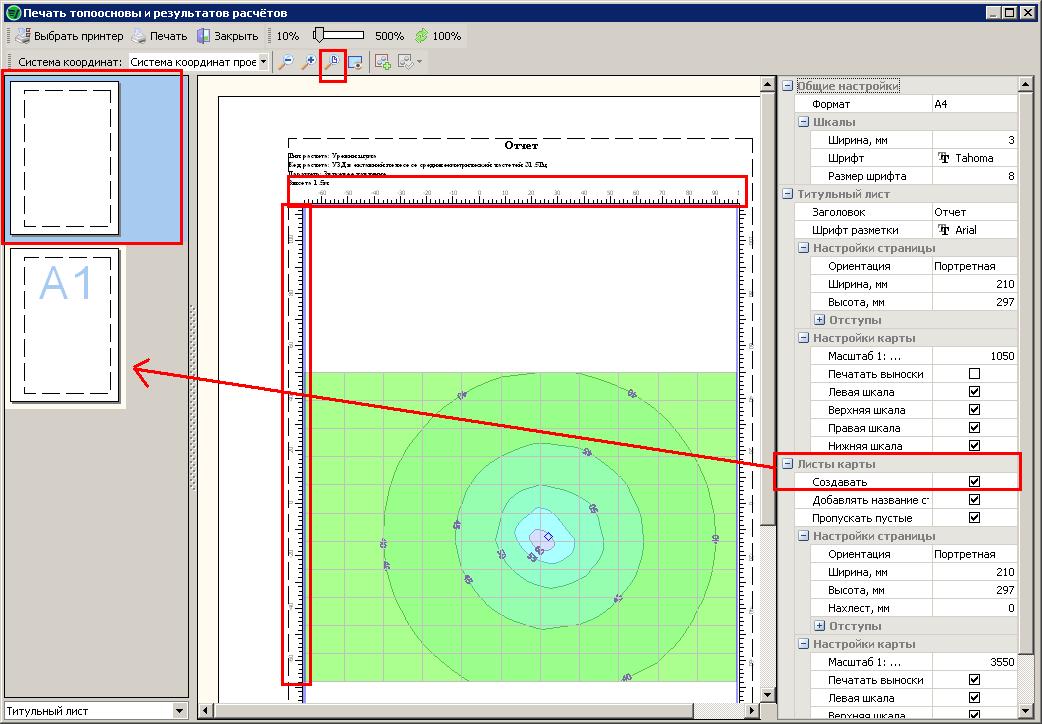1042x724 pixels.
Task: Click the fit page zoom icon
Action: (x=332, y=62)
